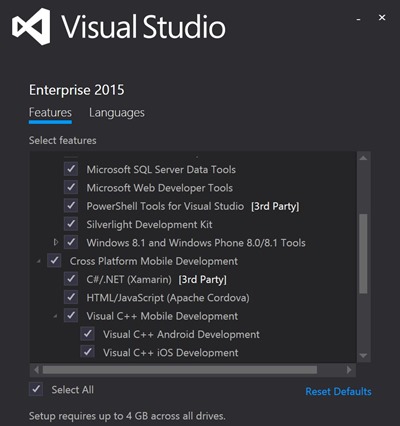400x426 pixels.
Task: Uncheck Cross Platform Mobile Development checkbox
Action: click(54, 261)
